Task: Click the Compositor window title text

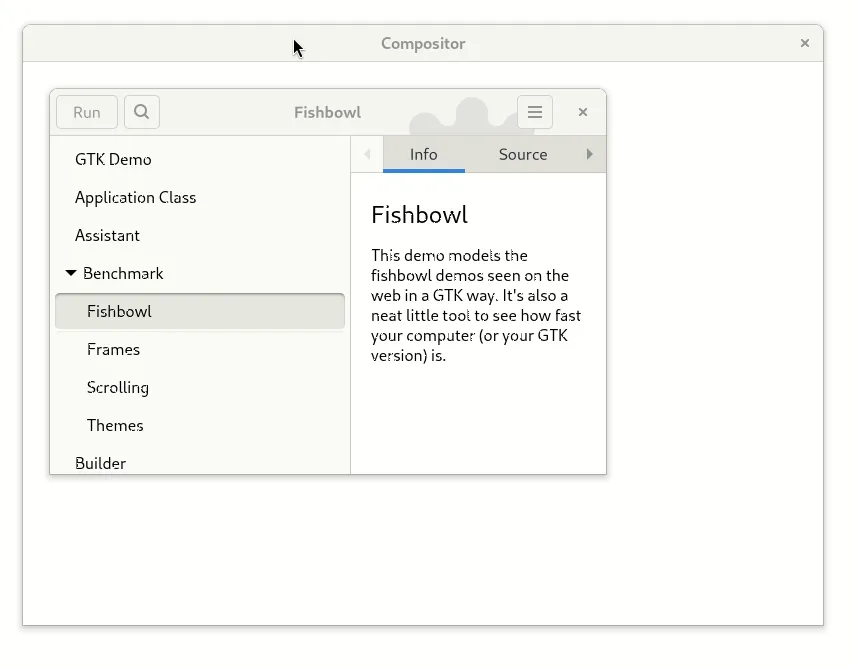Action: pyautogui.click(x=423, y=43)
